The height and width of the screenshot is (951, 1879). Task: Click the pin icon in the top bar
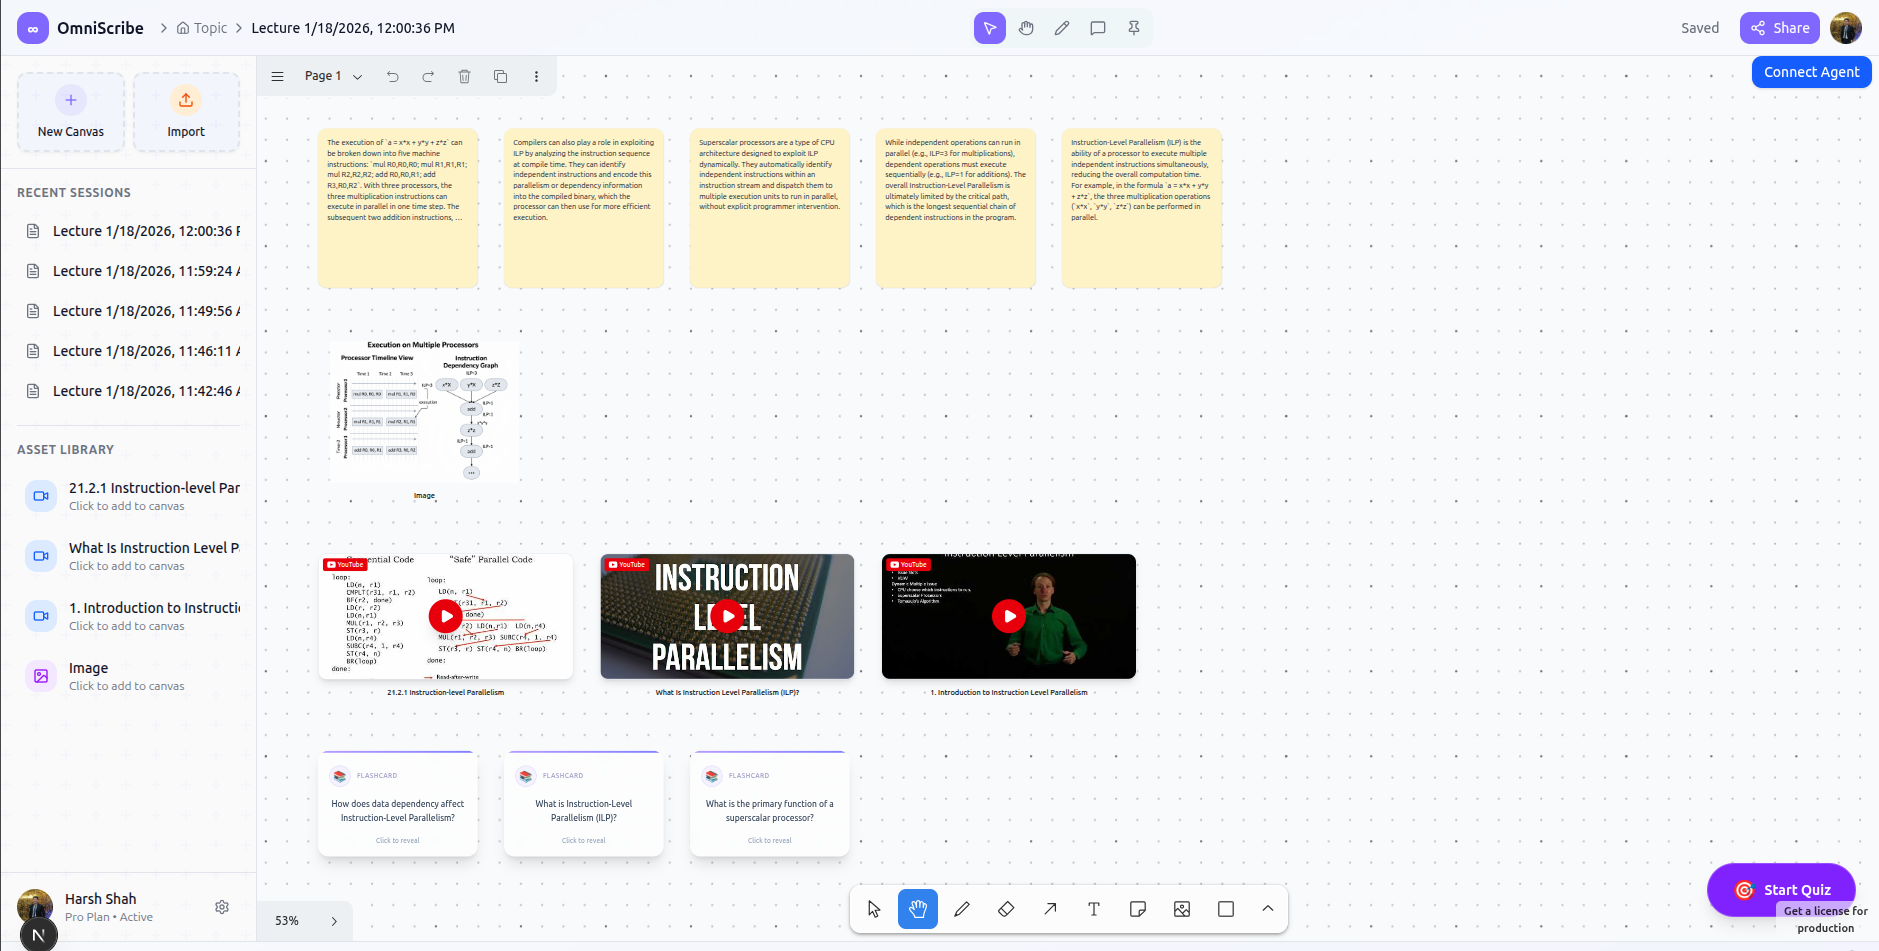tap(1134, 28)
